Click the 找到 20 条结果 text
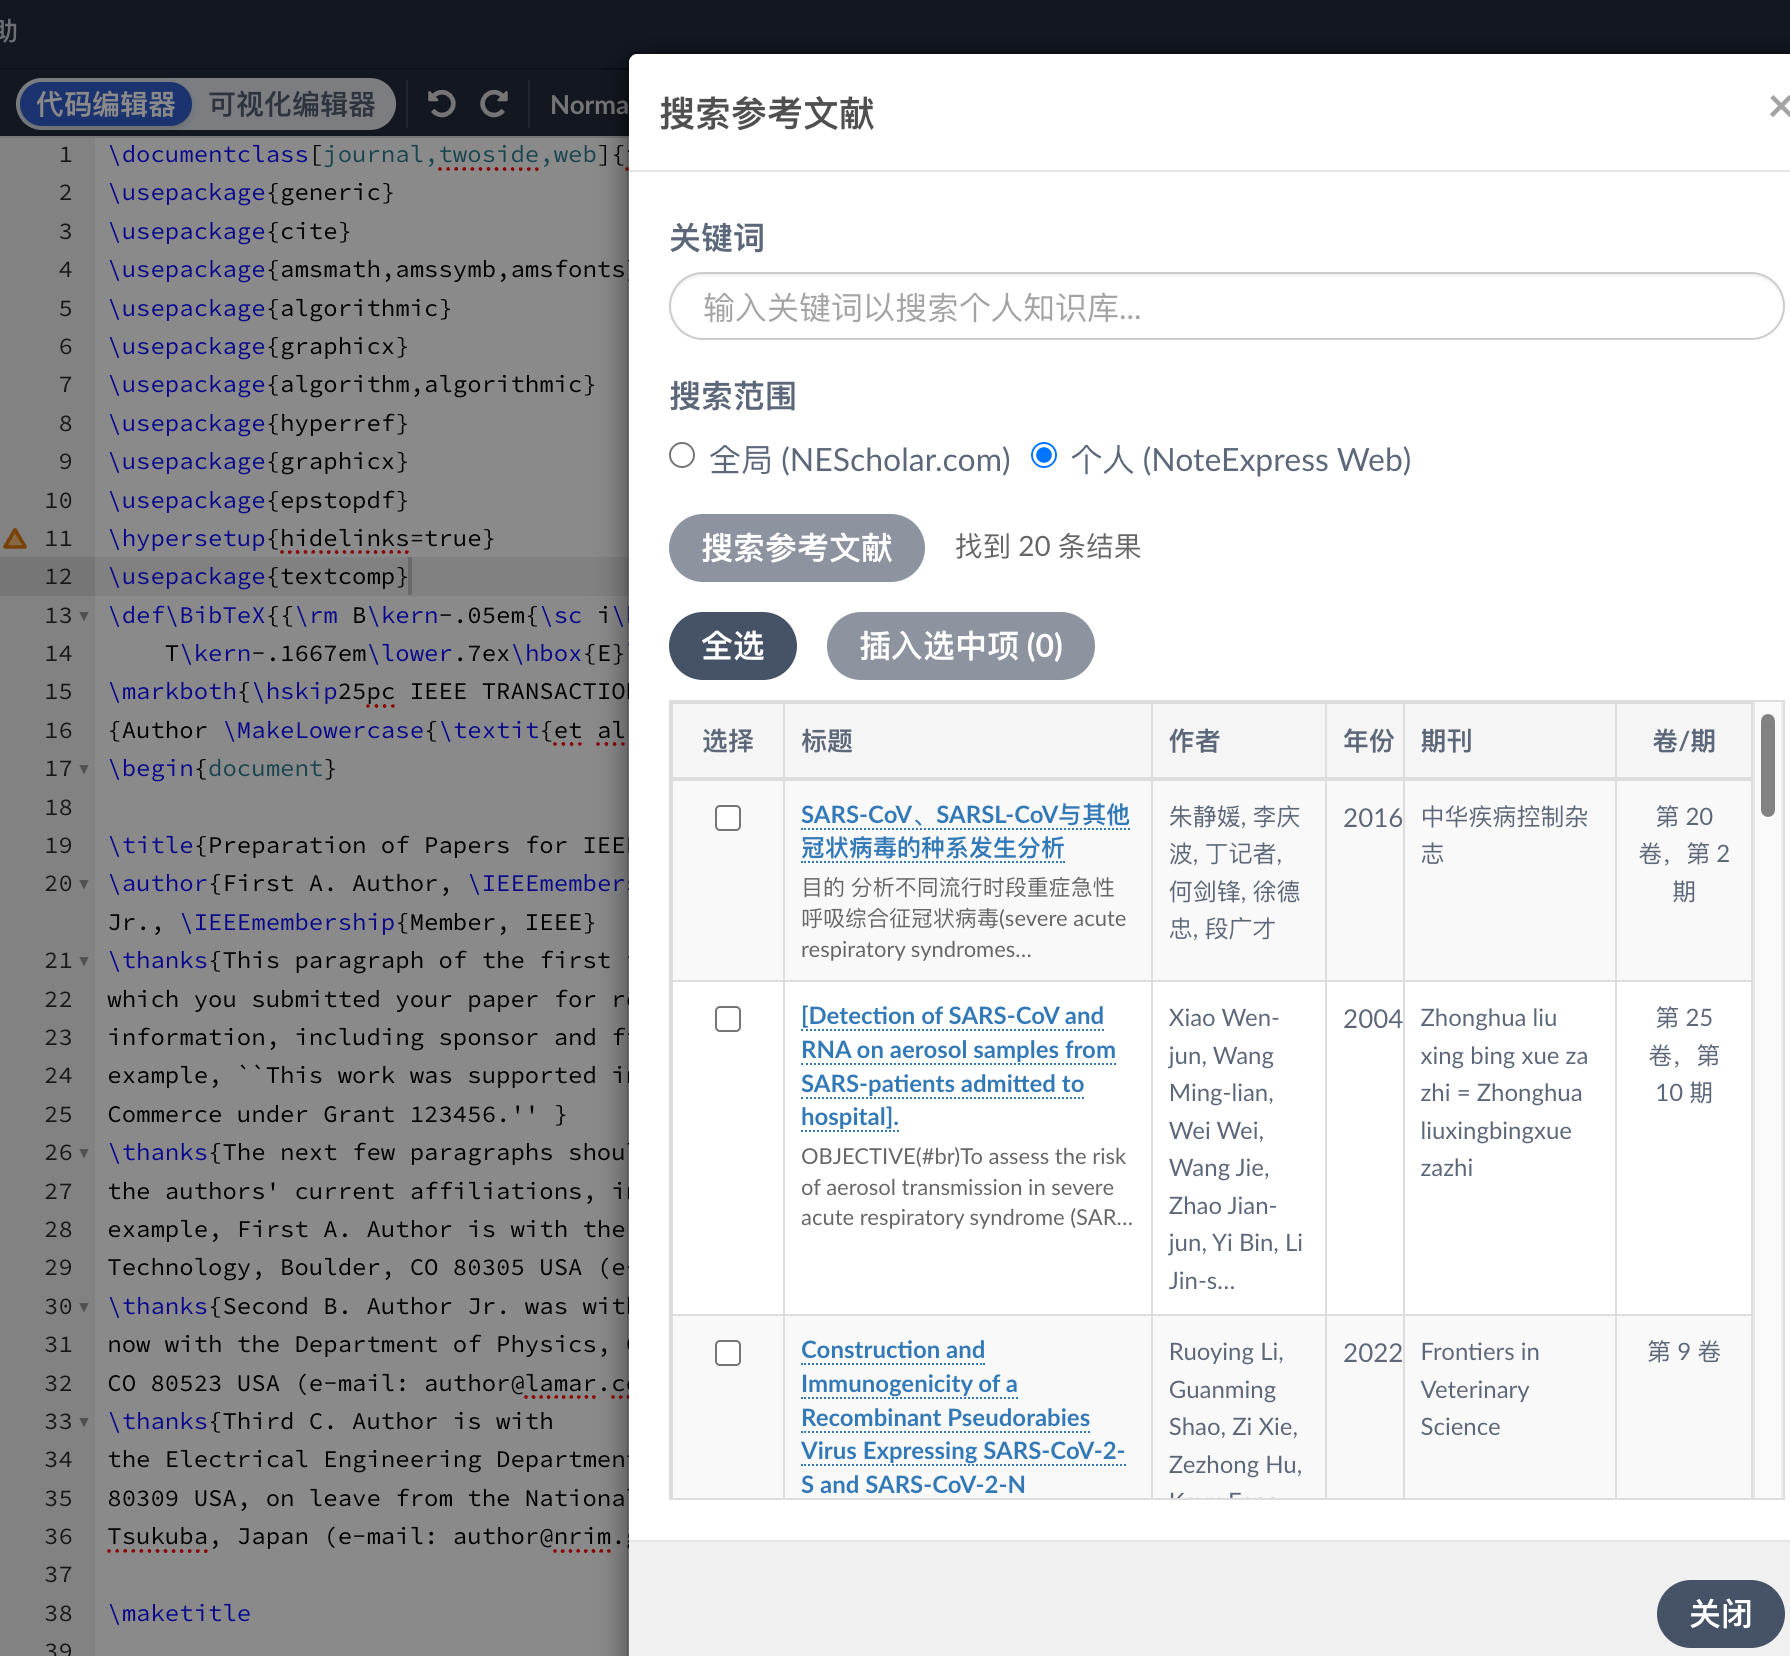Screen dimensions: 1790x1656 click(x=1048, y=547)
